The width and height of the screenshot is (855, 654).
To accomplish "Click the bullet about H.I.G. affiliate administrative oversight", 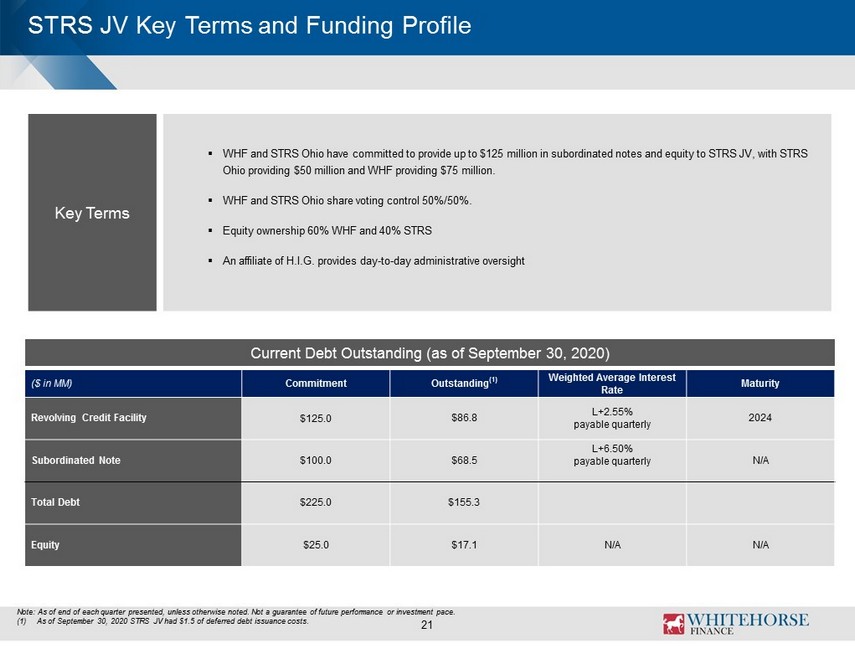I will [x=373, y=261].
